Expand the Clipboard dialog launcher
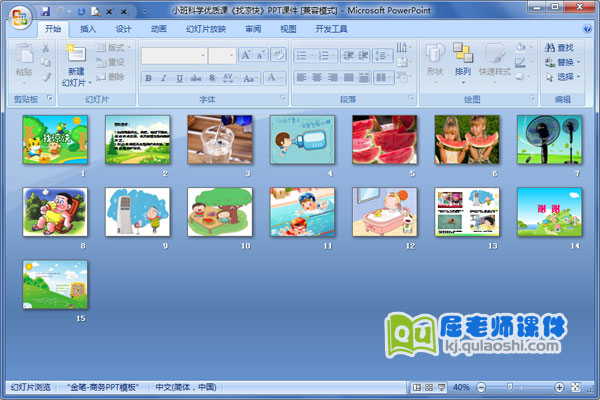The height and width of the screenshot is (400, 600). [50, 99]
